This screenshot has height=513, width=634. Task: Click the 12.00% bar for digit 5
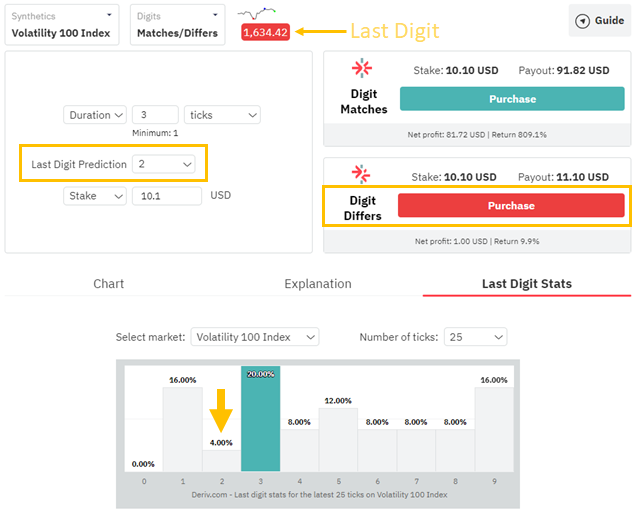338,440
